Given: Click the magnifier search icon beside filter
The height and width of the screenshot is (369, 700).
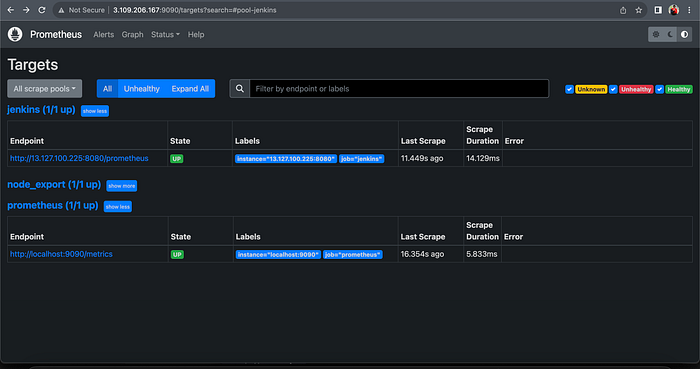Looking at the screenshot, I should (x=240, y=89).
